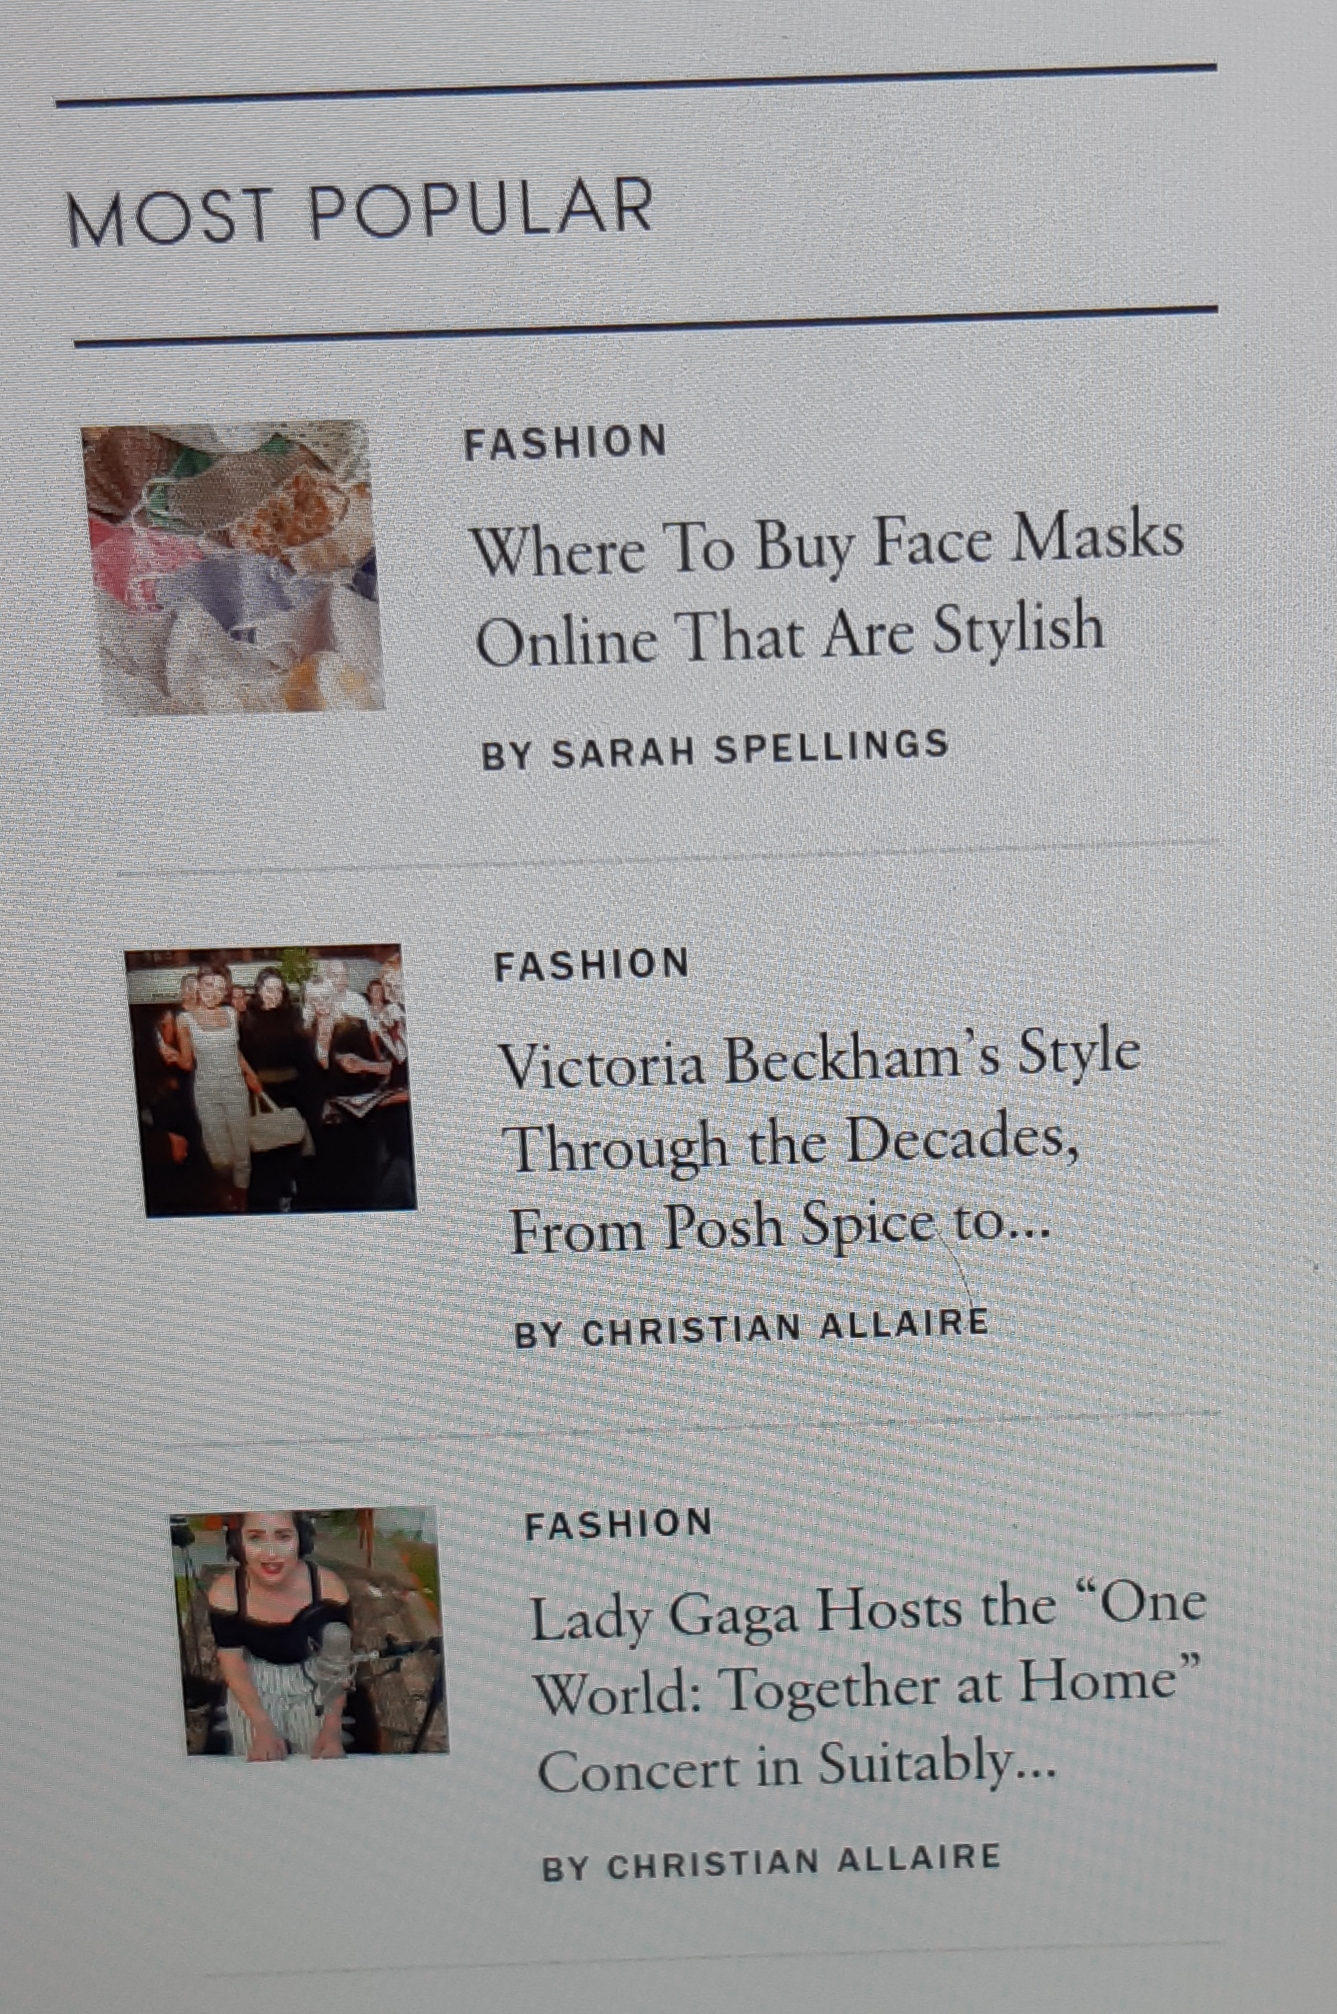Viewport: 1337px width, 2014px height.
Task: Click the Fashion label above Victoria Beckham story
Action: tap(592, 965)
